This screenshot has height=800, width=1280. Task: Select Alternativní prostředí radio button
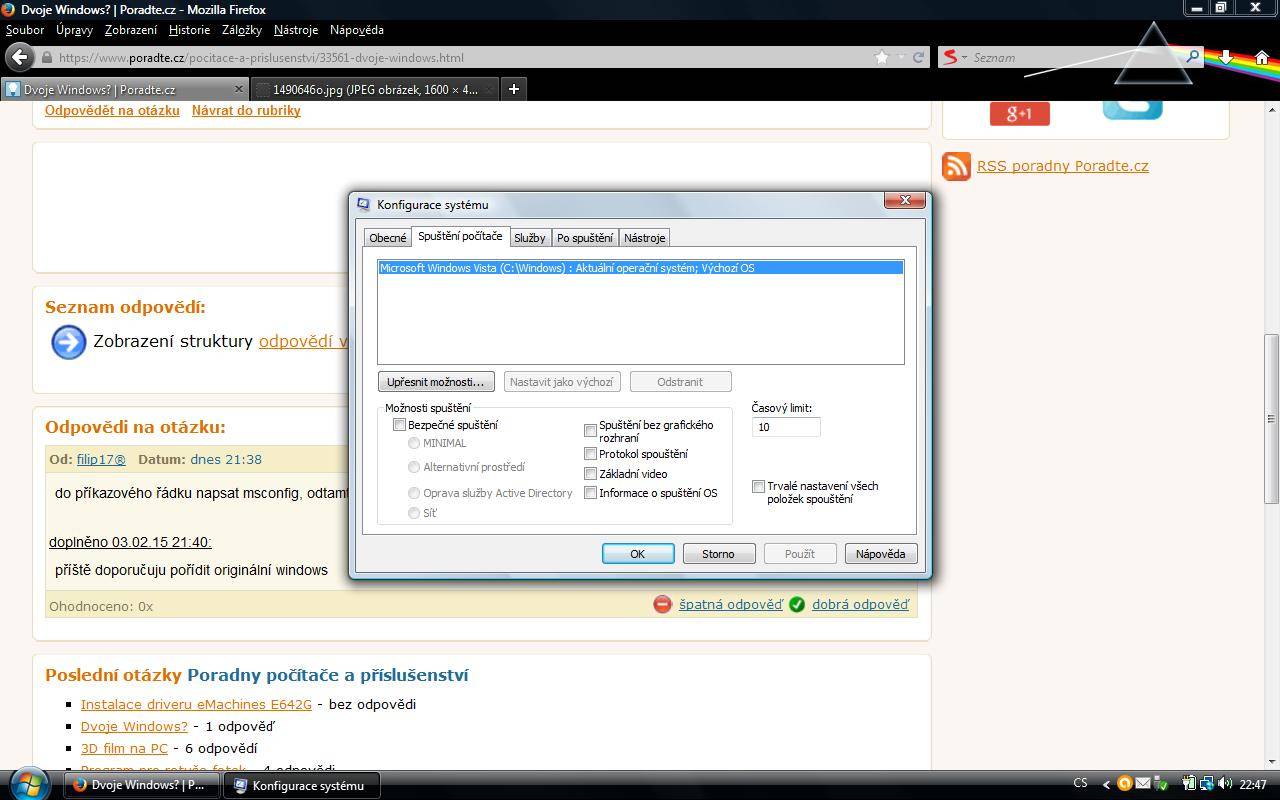pyautogui.click(x=413, y=467)
